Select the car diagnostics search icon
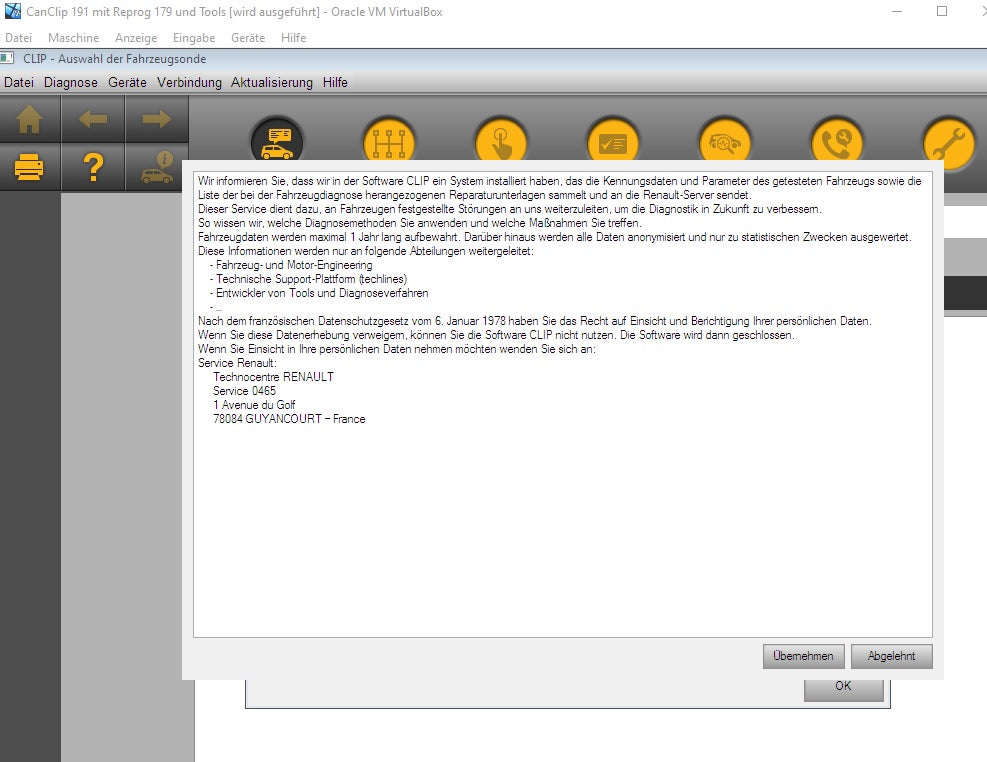This screenshot has width=987, height=762. pyautogui.click(x=724, y=143)
